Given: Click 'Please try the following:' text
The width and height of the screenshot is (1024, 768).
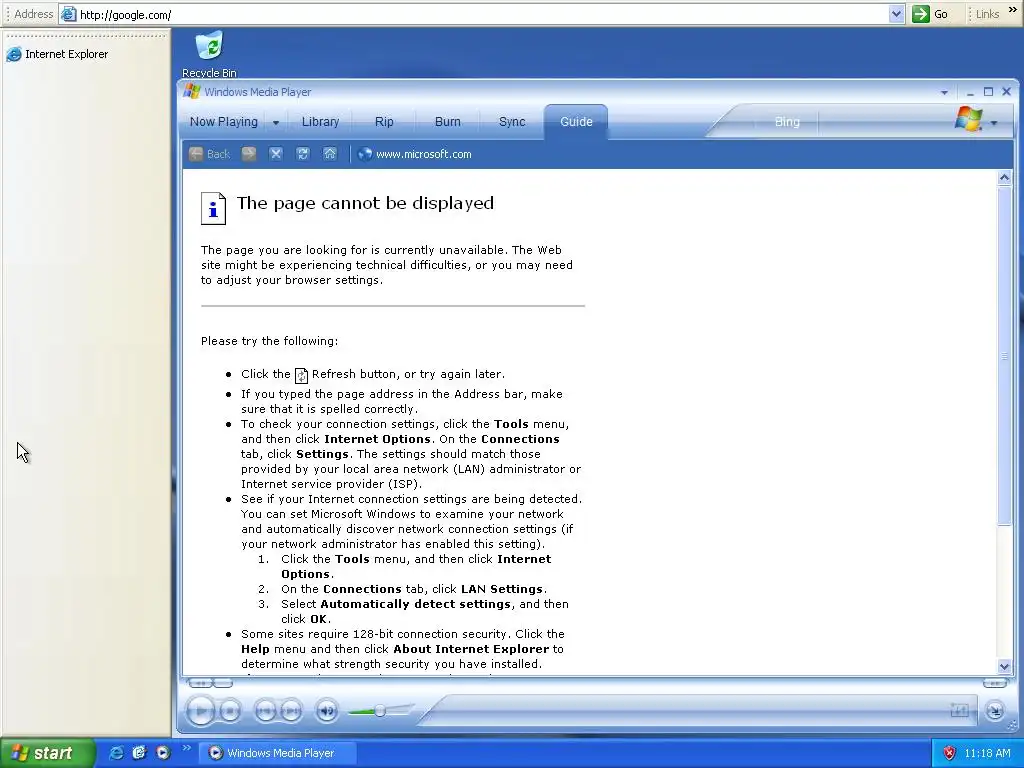Looking at the screenshot, I should 270,341.
